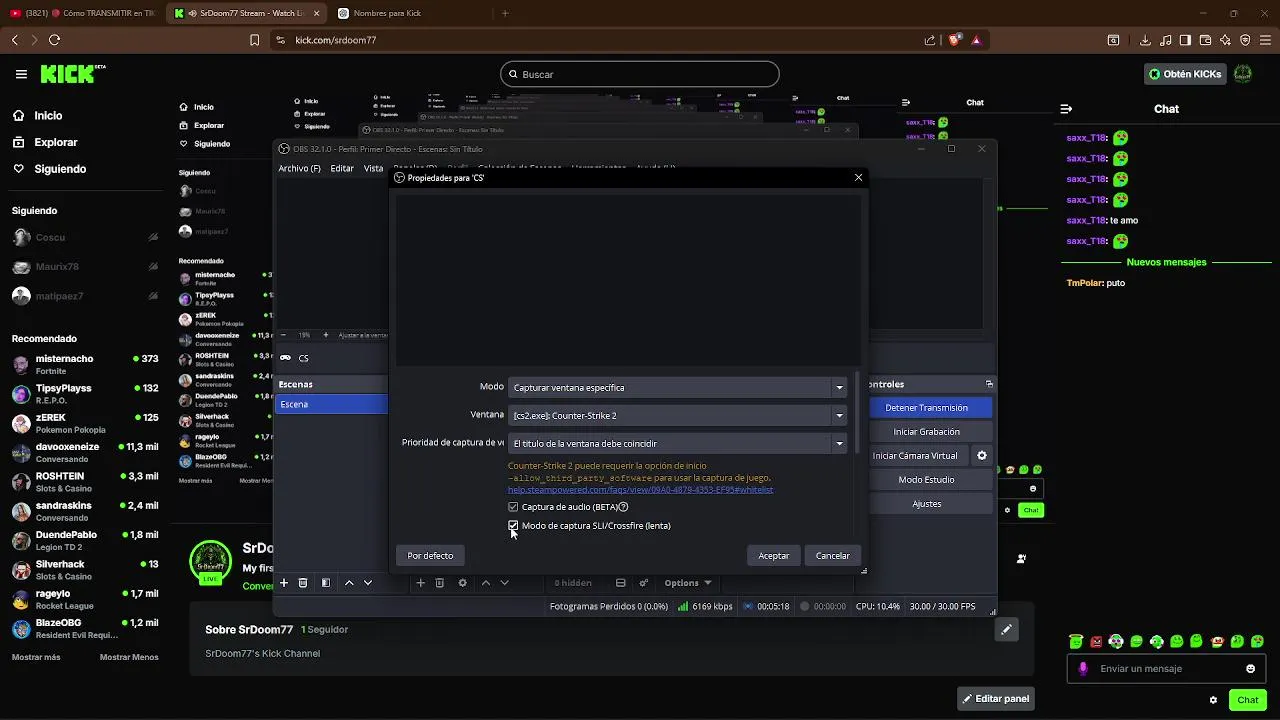Screen dimensions: 1280x720
Task: Click Por defecto button
Action: 430,556
